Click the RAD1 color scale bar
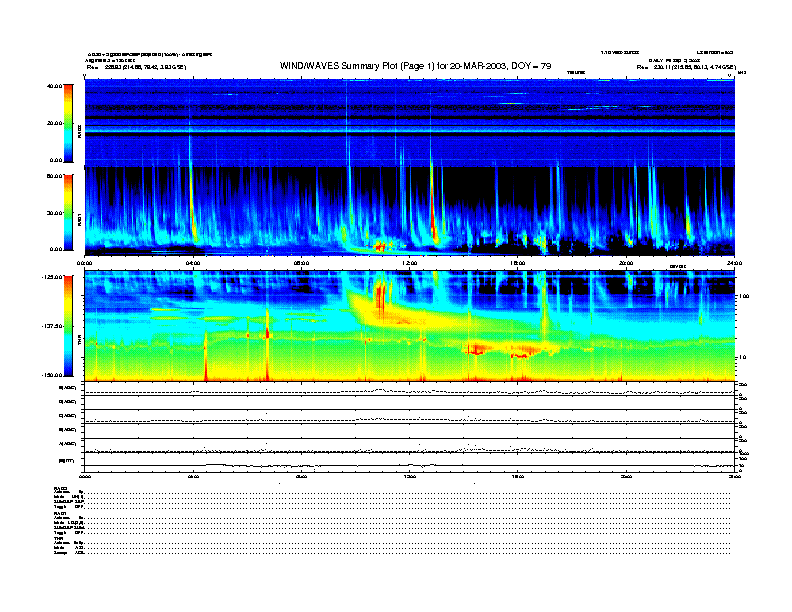 [x=68, y=212]
